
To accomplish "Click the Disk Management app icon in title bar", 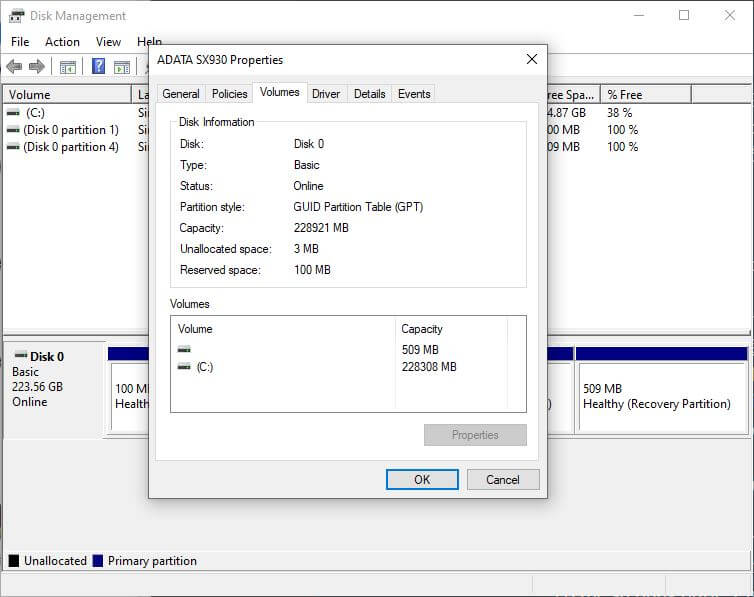I will [x=16, y=16].
